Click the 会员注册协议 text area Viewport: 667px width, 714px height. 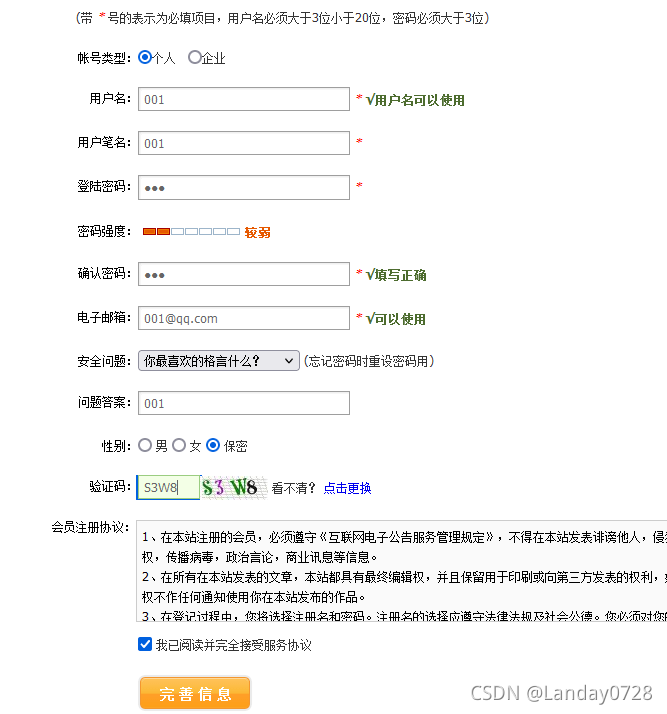pyautogui.click(x=402, y=571)
